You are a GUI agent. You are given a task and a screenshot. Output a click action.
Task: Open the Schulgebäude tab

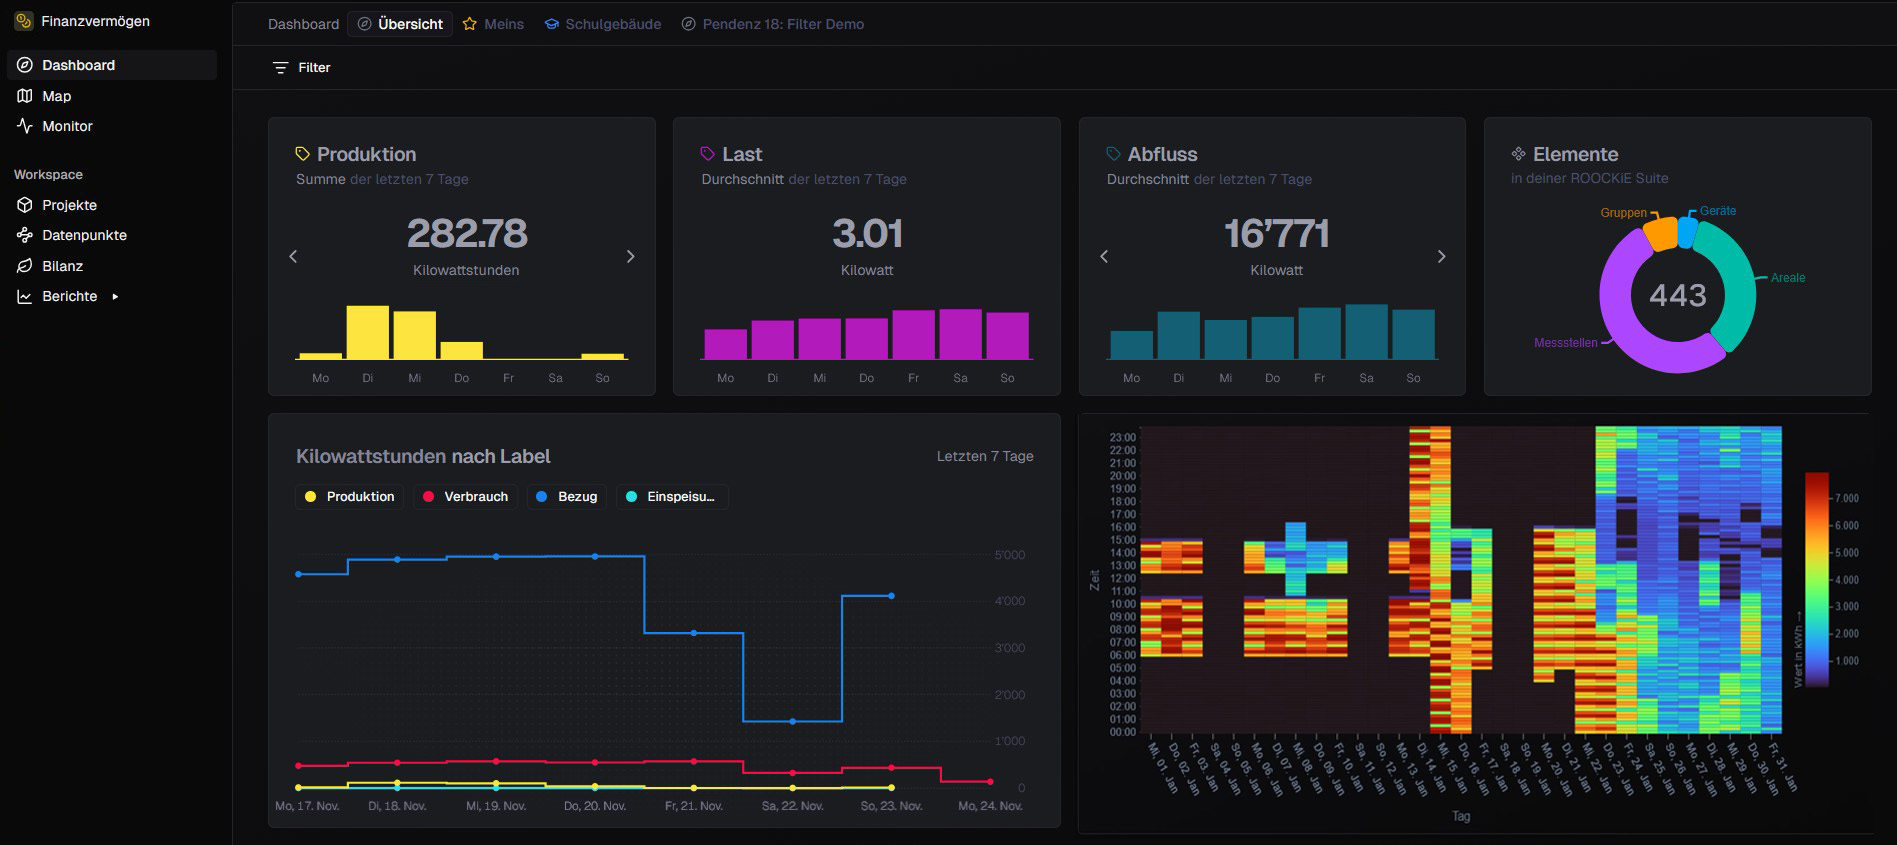(x=603, y=24)
